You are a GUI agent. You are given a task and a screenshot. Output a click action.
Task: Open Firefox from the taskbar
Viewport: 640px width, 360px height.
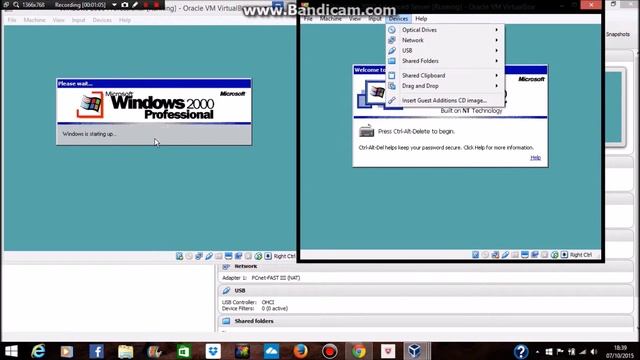(301, 351)
